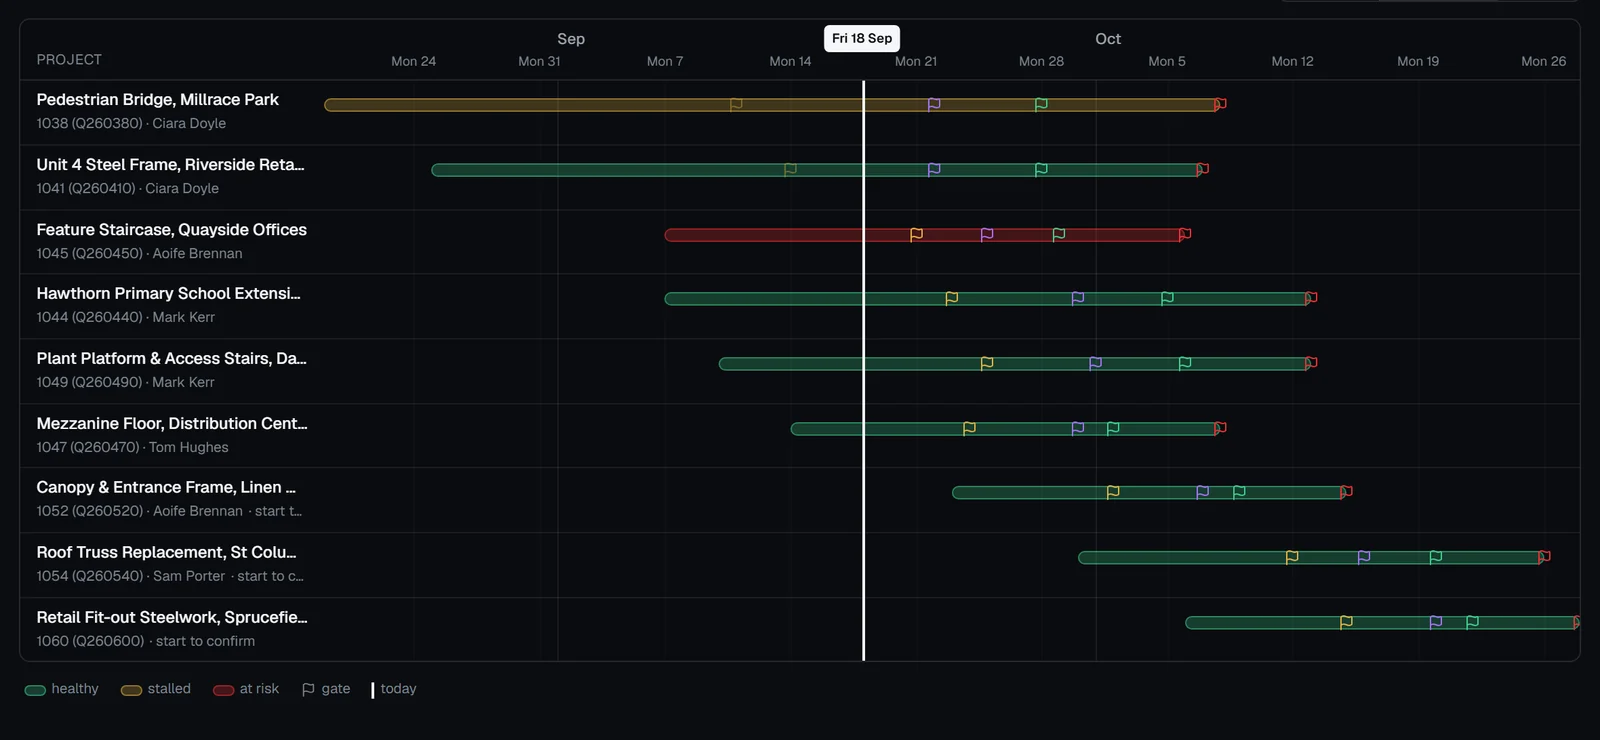Click the Sep month label

571,39
